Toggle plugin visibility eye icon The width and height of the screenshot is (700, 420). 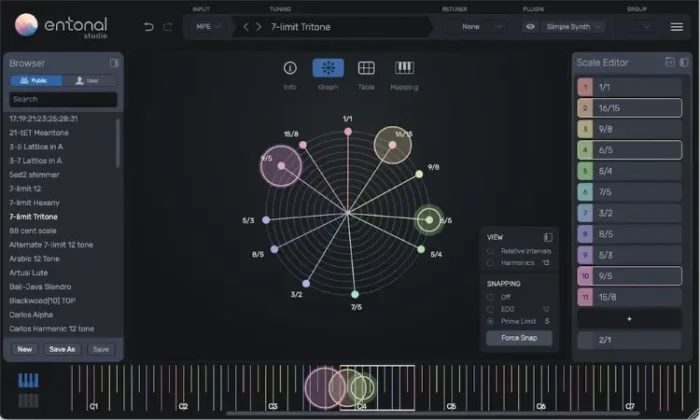[530, 27]
